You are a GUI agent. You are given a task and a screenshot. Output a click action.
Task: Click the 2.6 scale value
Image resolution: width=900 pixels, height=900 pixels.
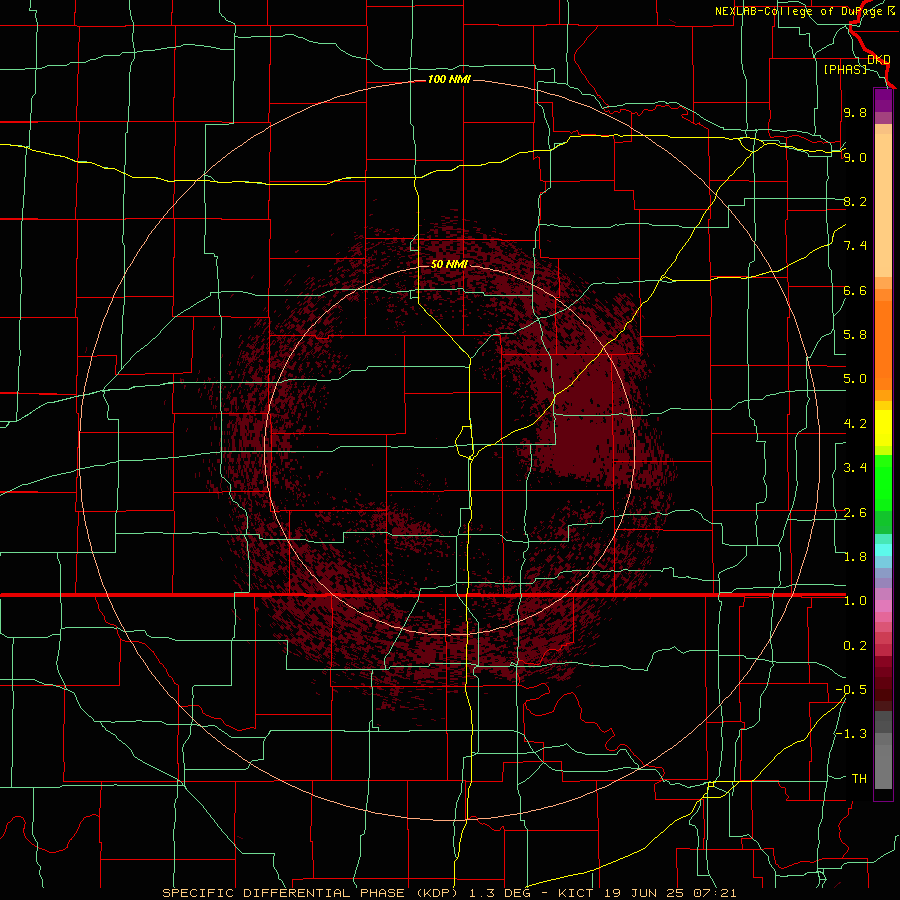click(x=855, y=513)
